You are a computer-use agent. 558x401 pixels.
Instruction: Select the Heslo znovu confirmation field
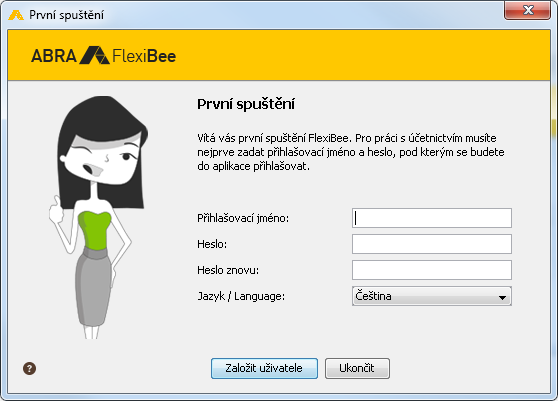point(432,270)
